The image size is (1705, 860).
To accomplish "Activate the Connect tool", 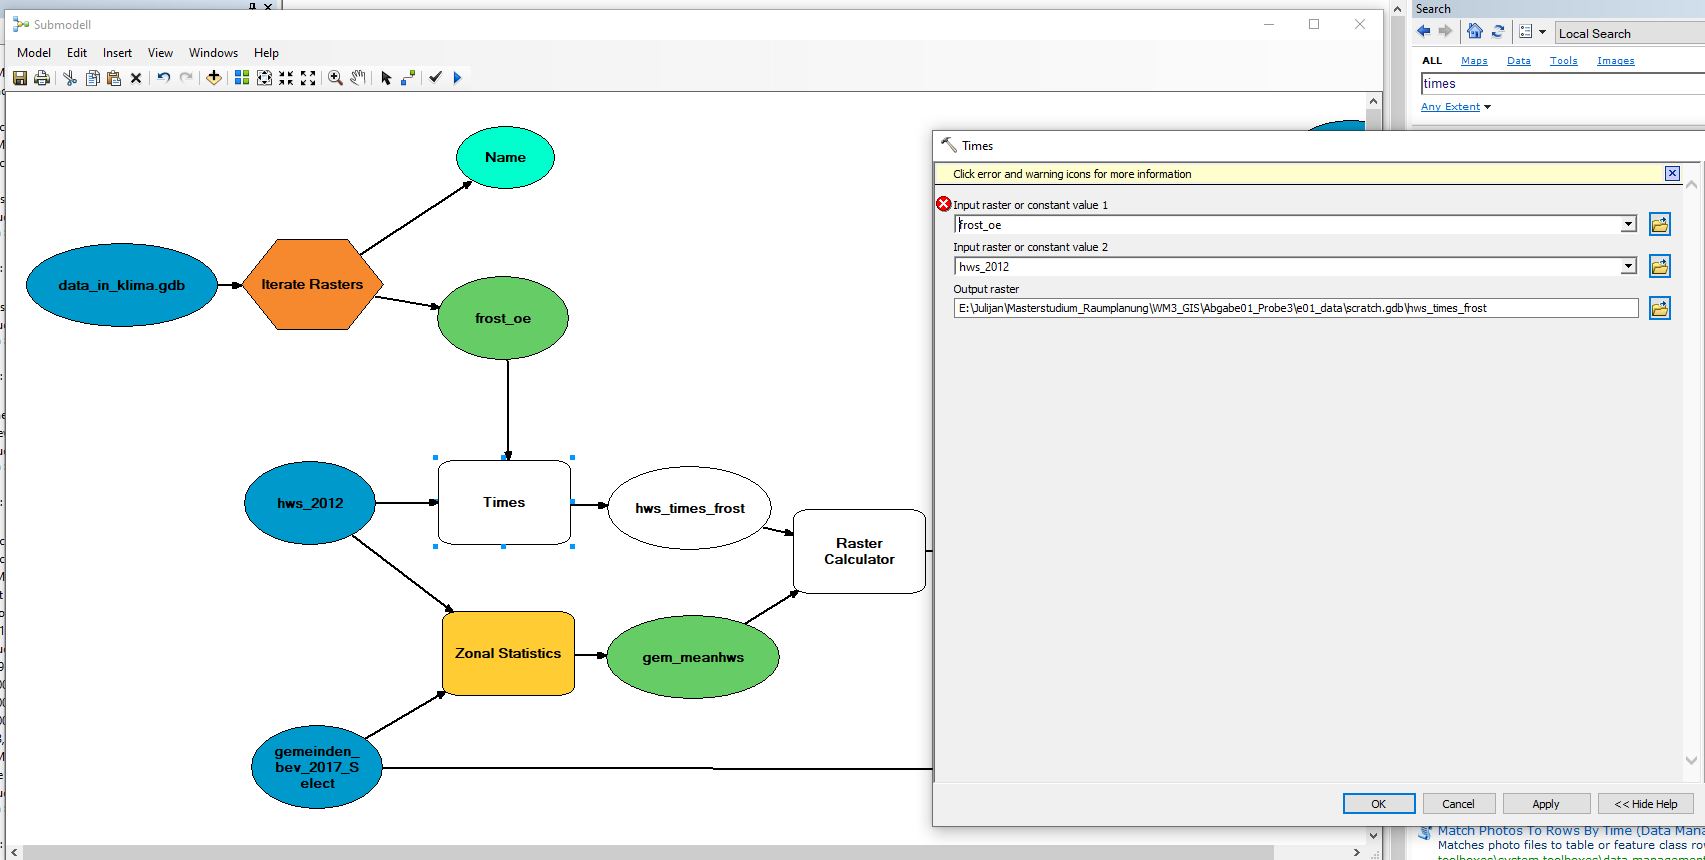I will click(x=408, y=78).
